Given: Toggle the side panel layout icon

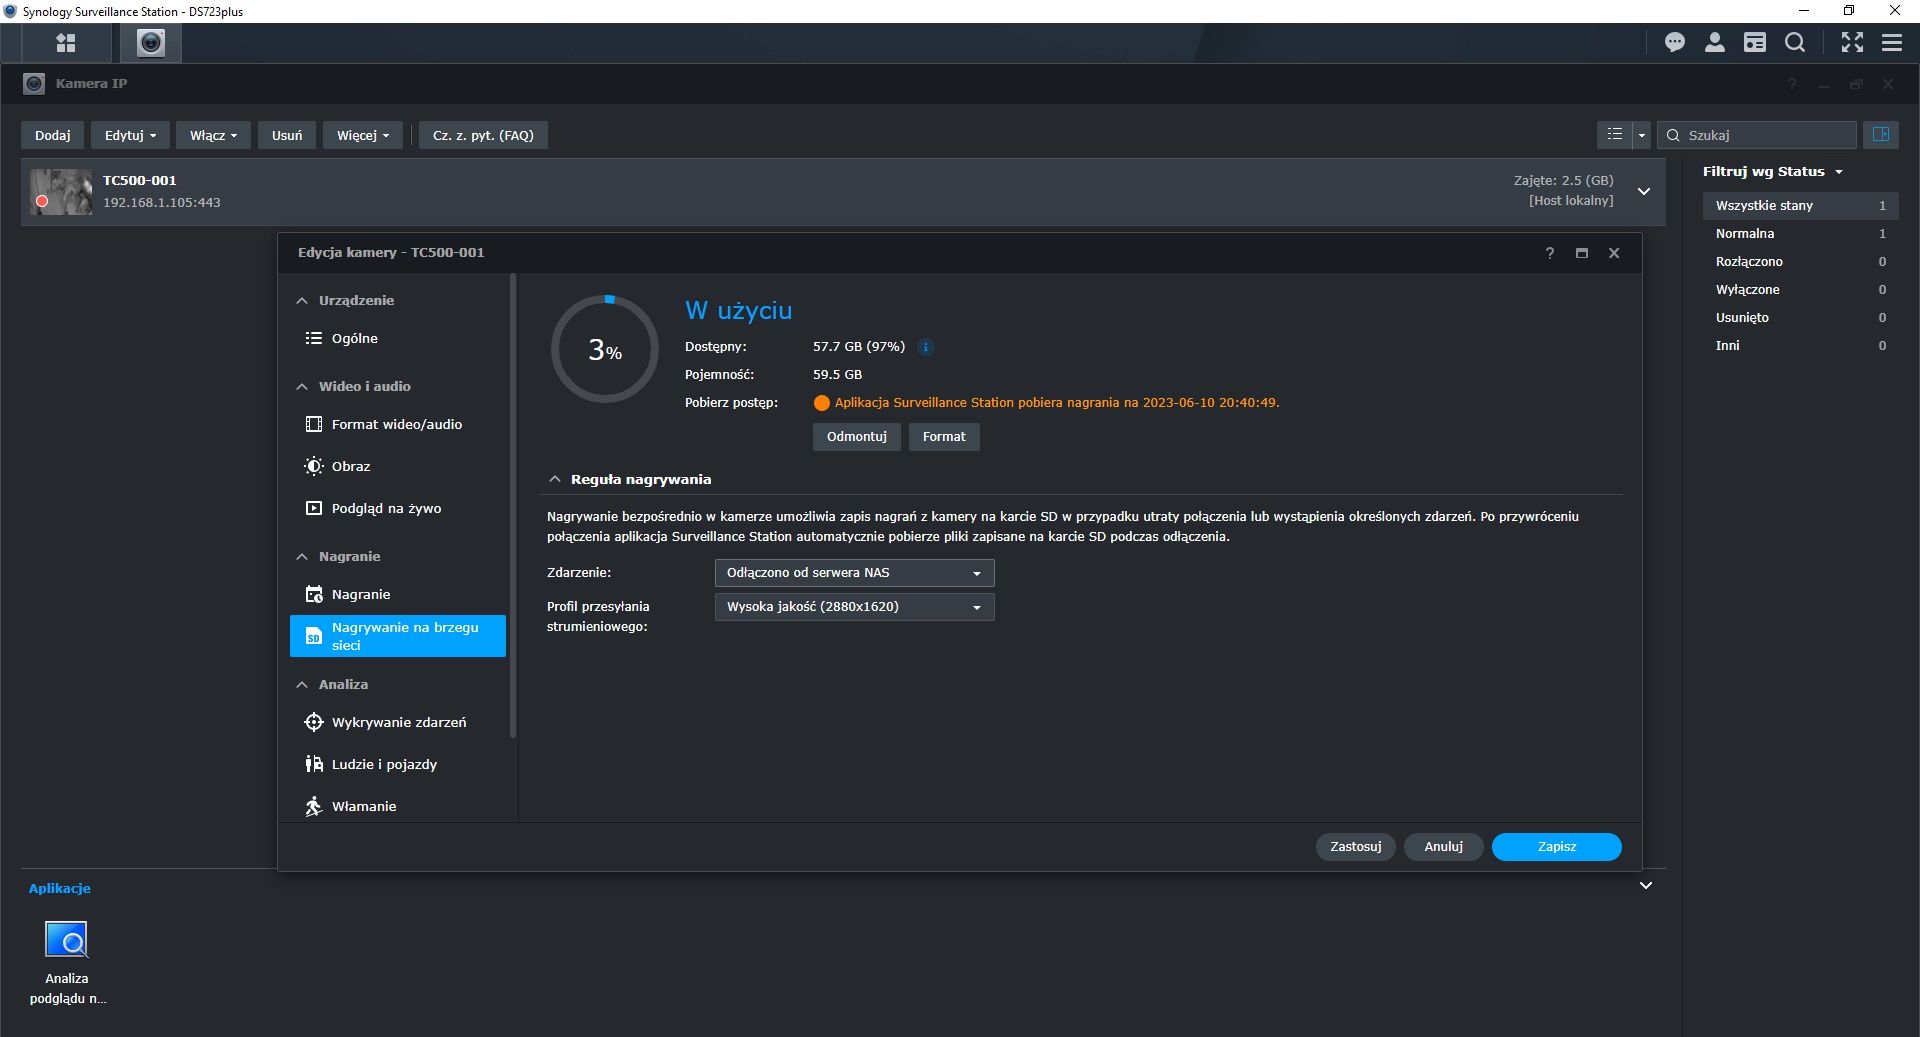Looking at the screenshot, I should click(1881, 135).
